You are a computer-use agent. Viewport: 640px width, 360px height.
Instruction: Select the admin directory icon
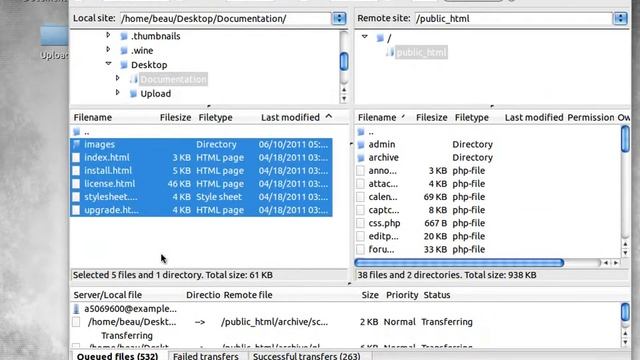pos(361,144)
